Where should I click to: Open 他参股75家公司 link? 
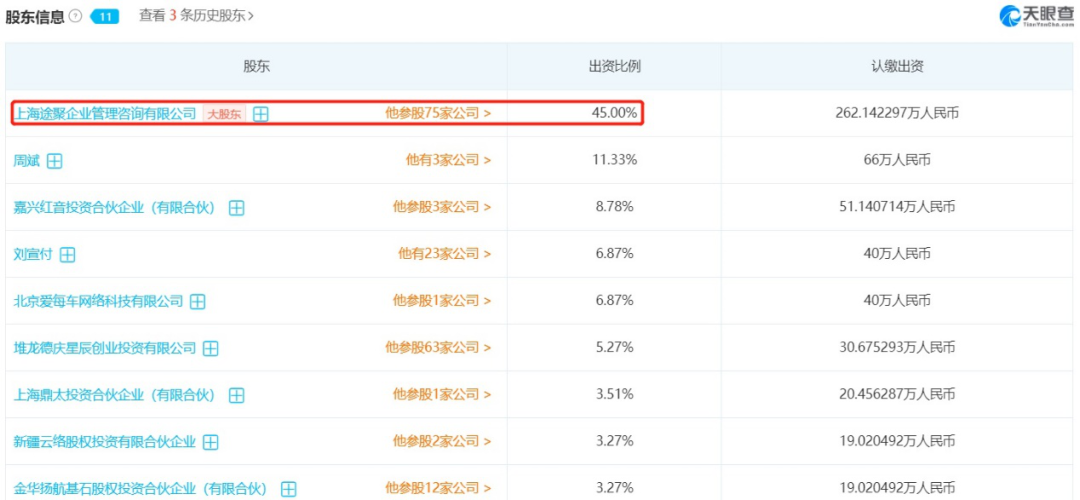click(438, 114)
